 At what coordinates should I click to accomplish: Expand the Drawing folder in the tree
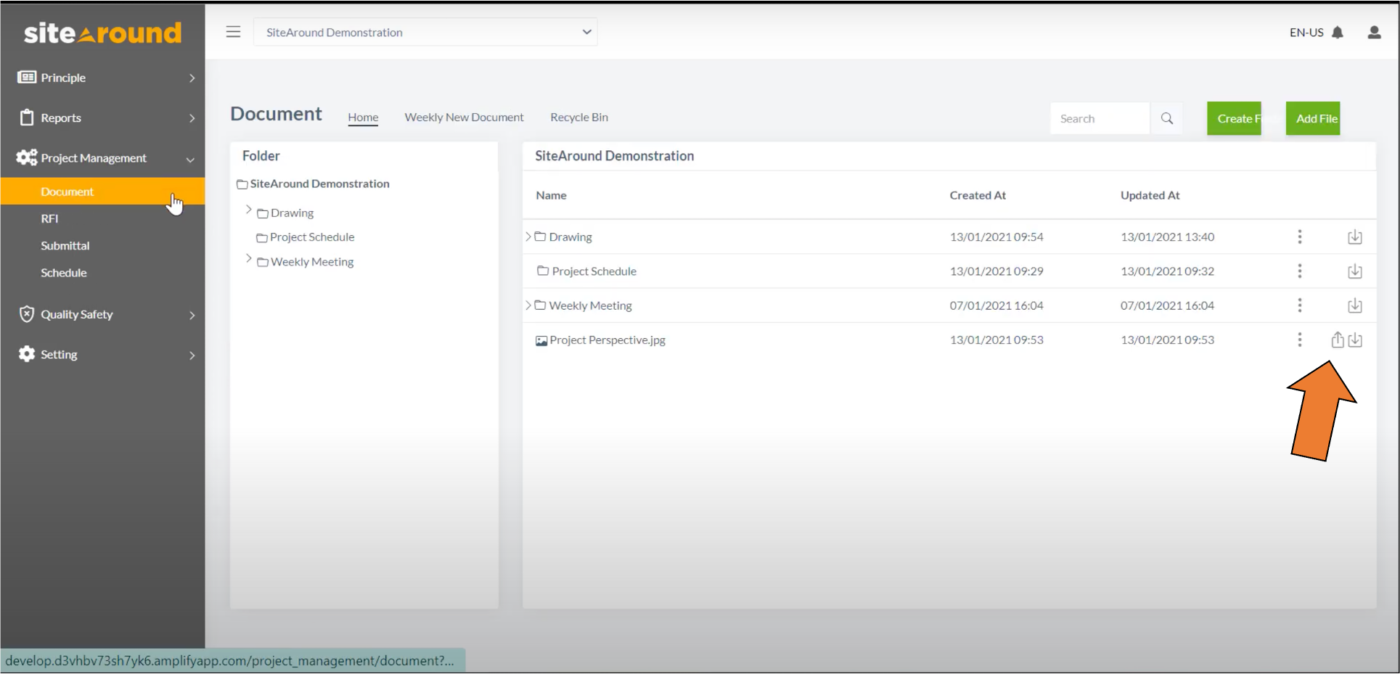coord(249,211)
